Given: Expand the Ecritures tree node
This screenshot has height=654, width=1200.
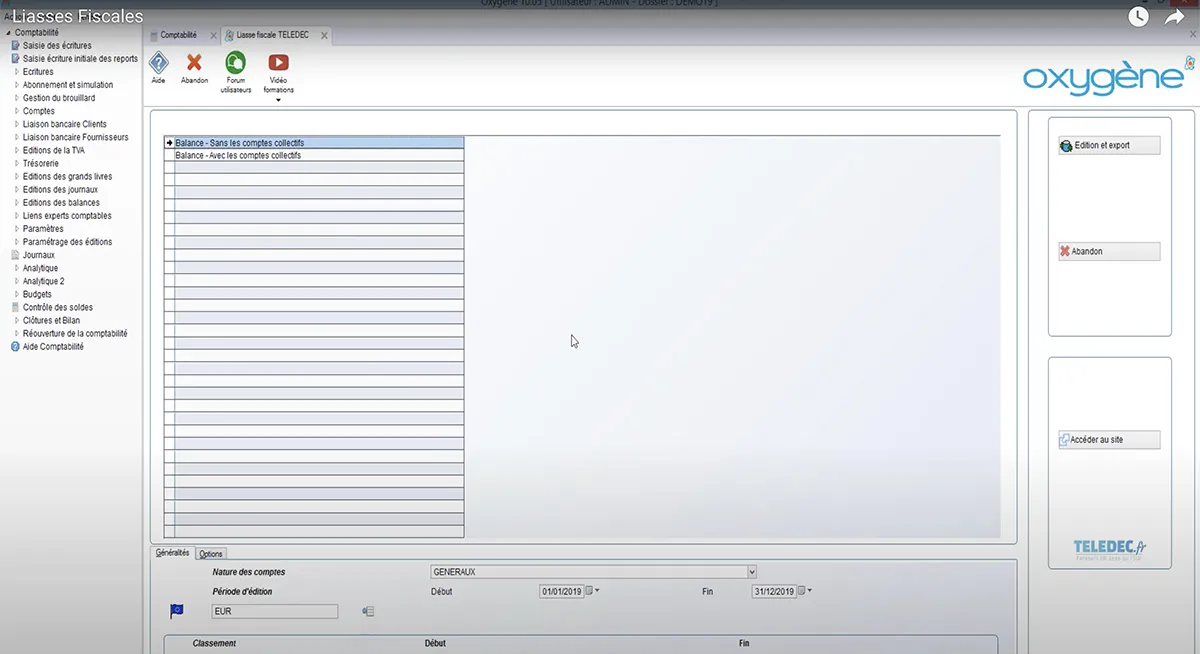Looking at the screenshot, I should point(16,72).
